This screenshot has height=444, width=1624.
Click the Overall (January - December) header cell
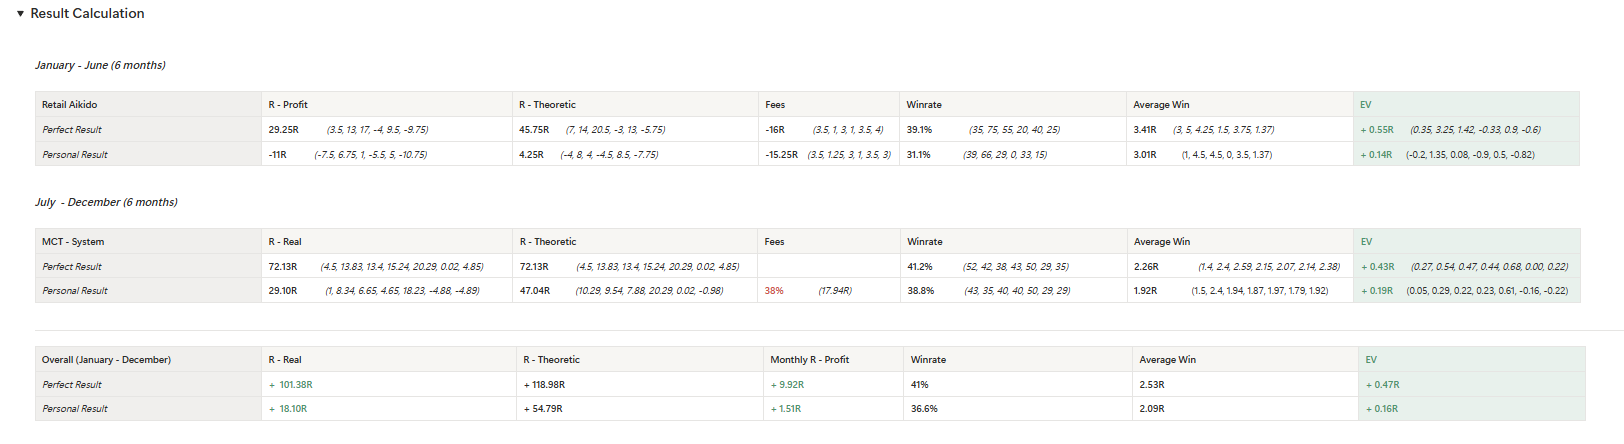148,359
